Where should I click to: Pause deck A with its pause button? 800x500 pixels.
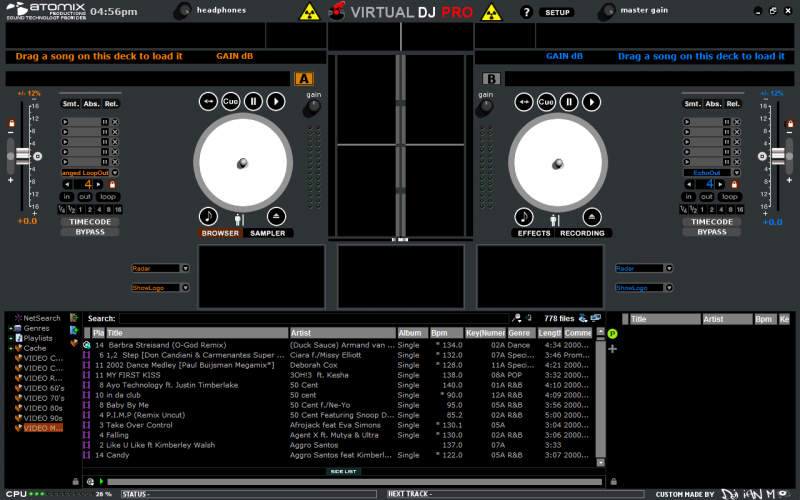pyautogui.click(x=253, y=102)
